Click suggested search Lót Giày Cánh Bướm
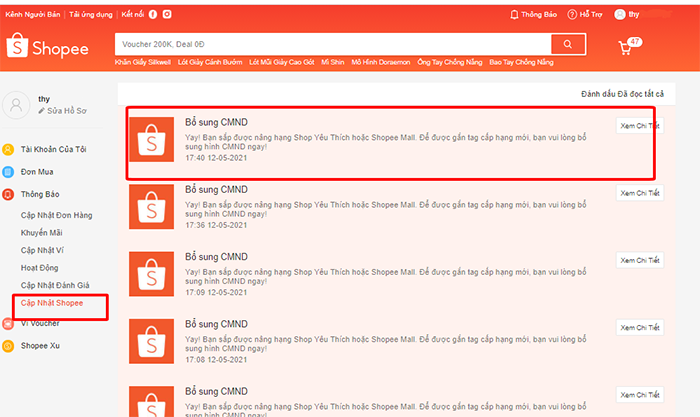The image size is (700, 417). [210, 62]
